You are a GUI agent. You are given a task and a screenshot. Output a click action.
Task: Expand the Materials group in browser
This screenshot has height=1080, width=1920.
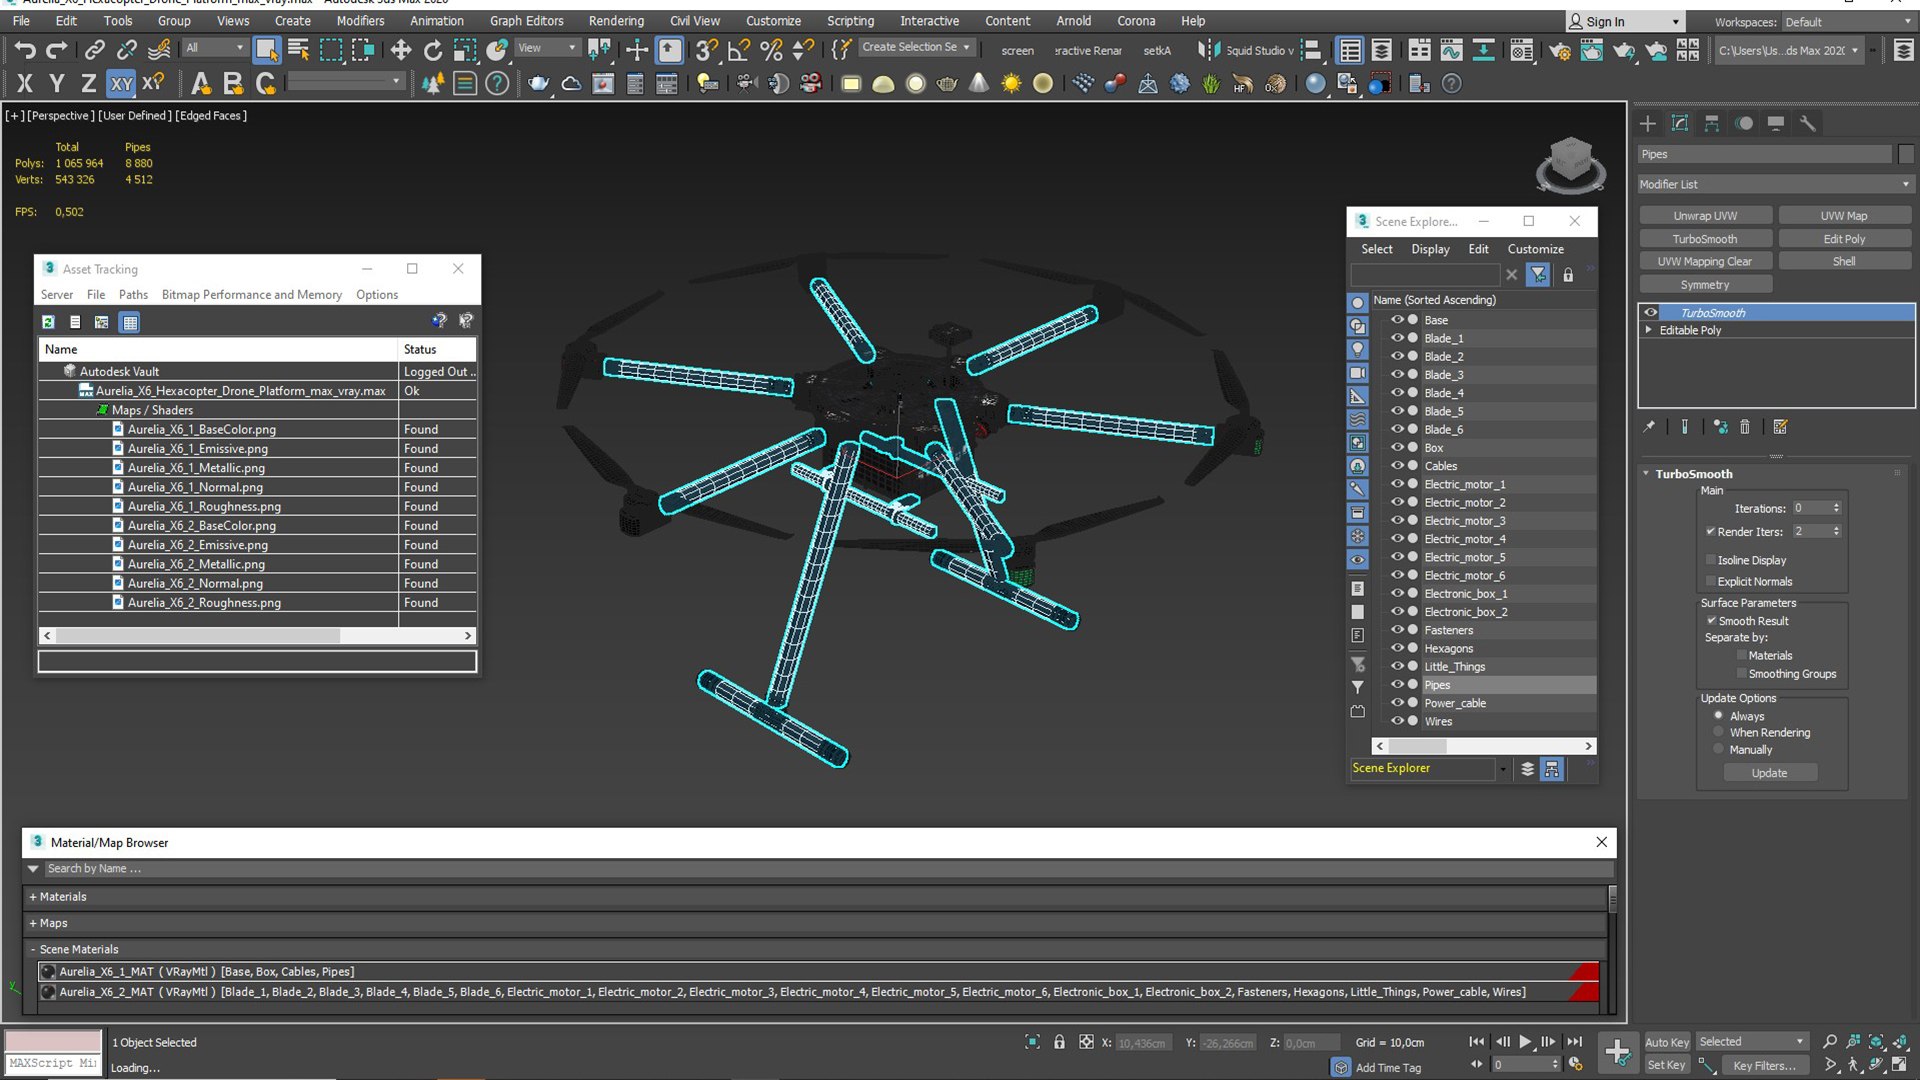pyautogui.click(x=33, y=897)
